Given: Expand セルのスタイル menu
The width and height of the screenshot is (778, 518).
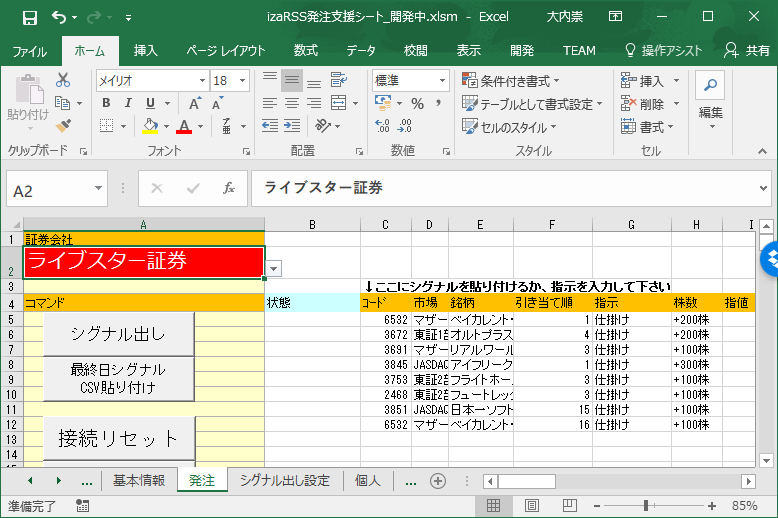Looking at the screenshot, I should point(509,127).
